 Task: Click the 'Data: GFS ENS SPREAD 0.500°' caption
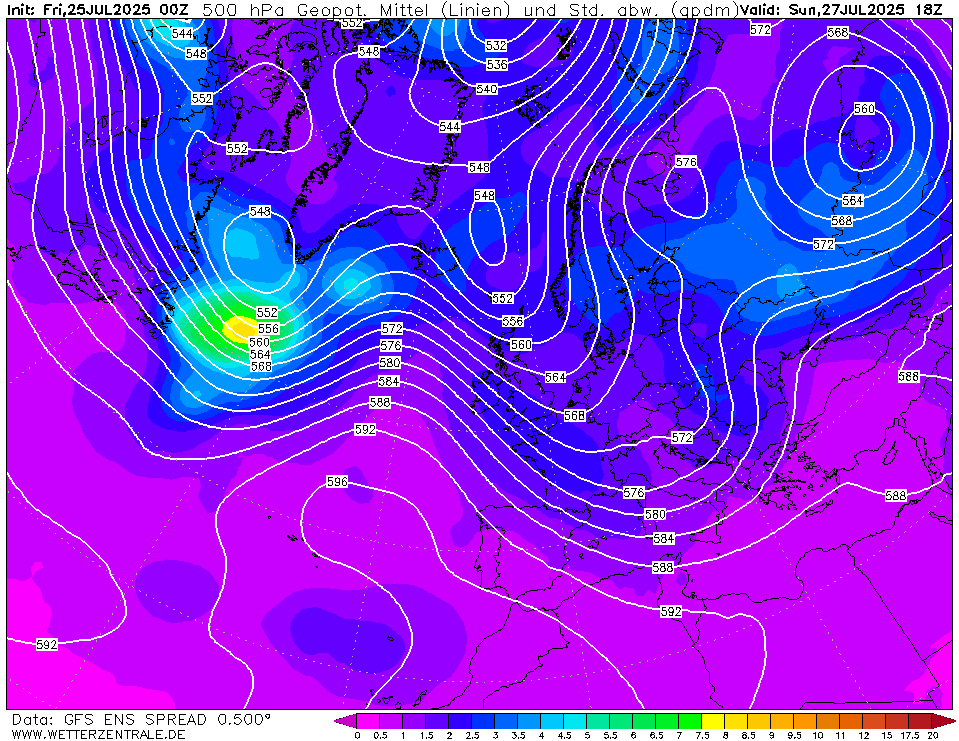pos(141,720)
